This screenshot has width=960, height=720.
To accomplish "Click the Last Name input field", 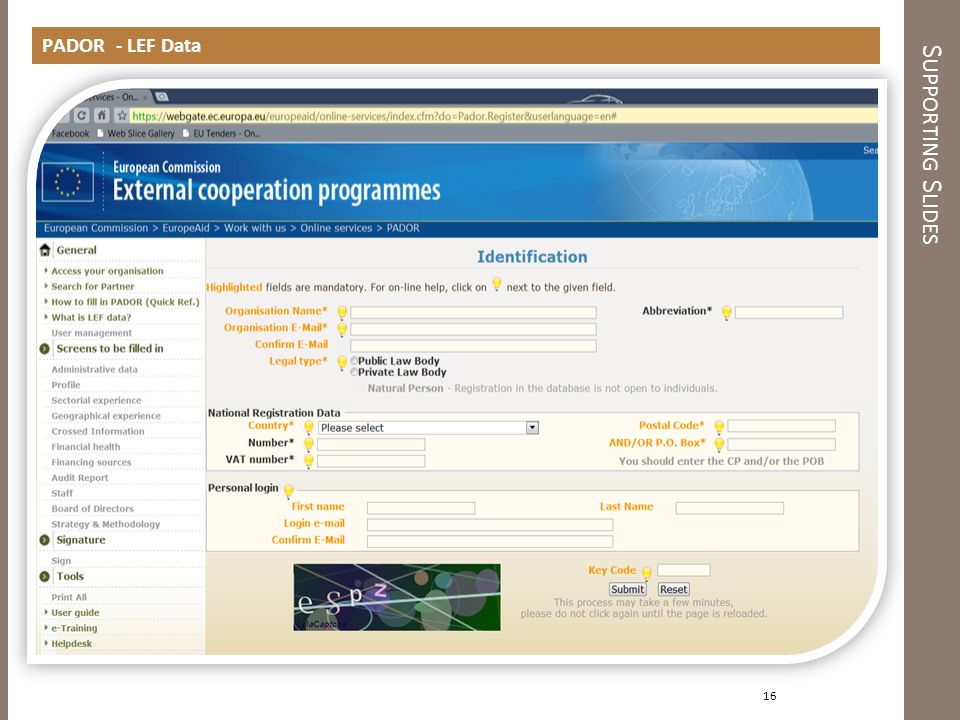I will (x=730, y=508).
